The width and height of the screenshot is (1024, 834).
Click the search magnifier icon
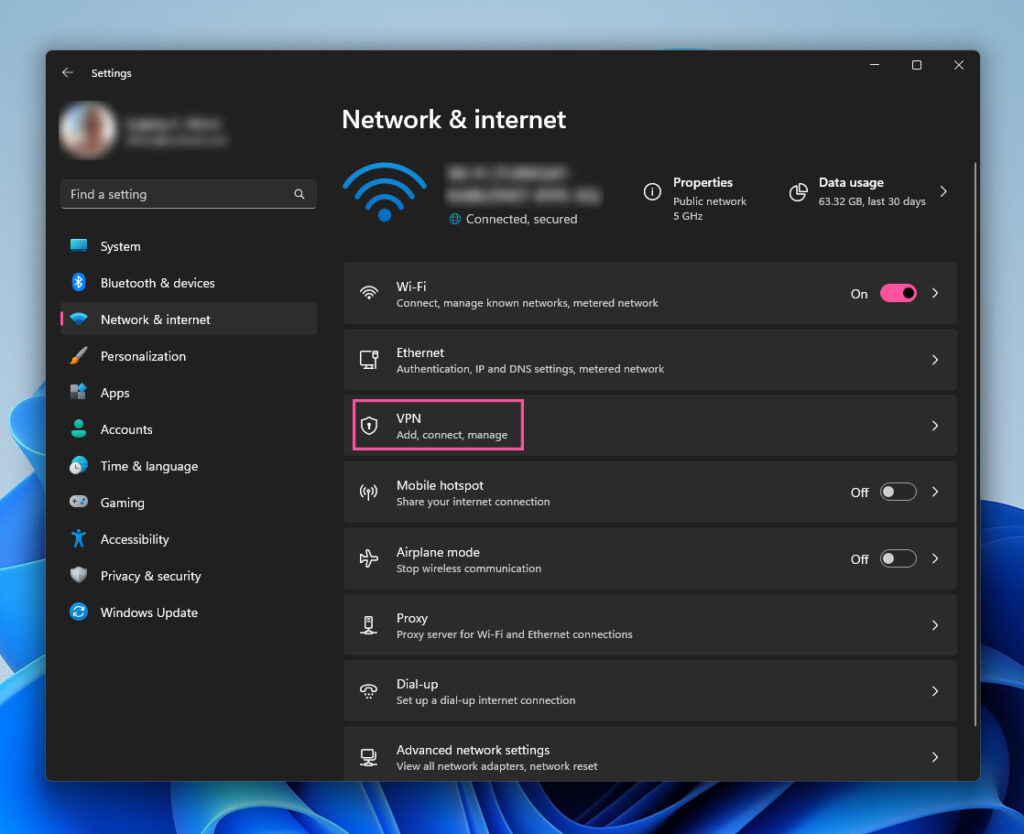(299, 194)
